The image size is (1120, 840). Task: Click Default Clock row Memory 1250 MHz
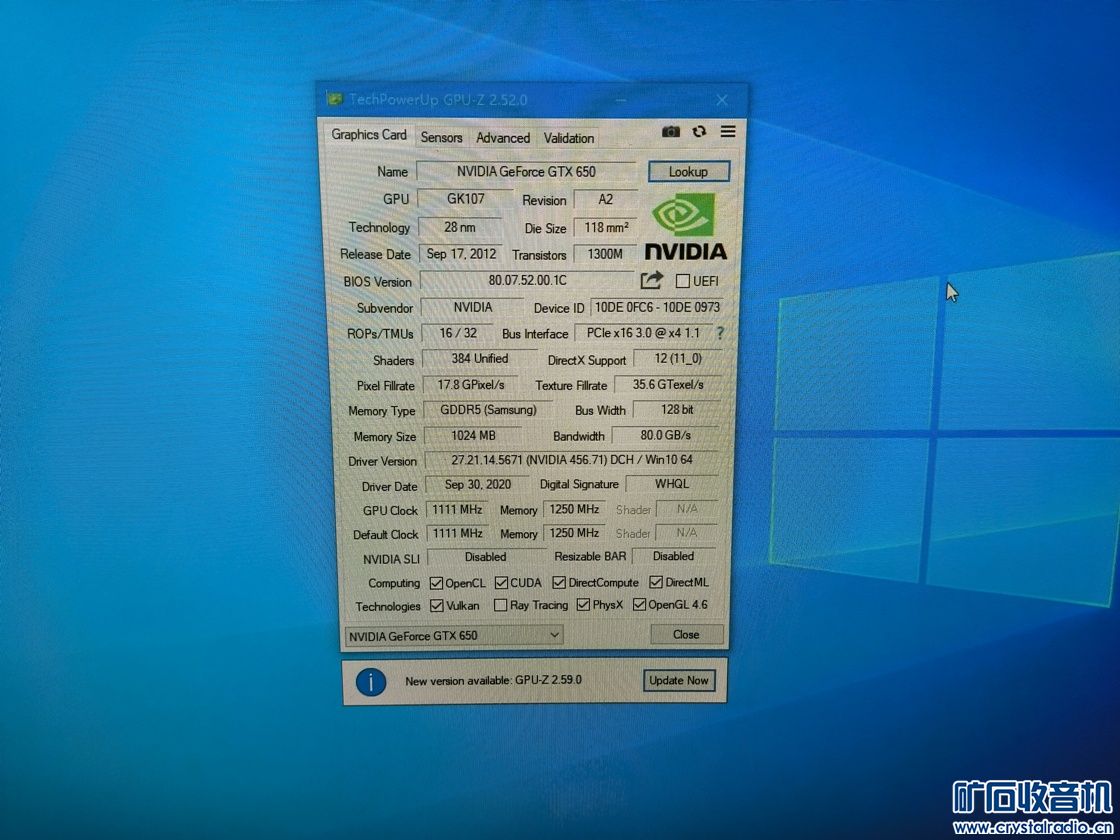(x=574, y=533)
